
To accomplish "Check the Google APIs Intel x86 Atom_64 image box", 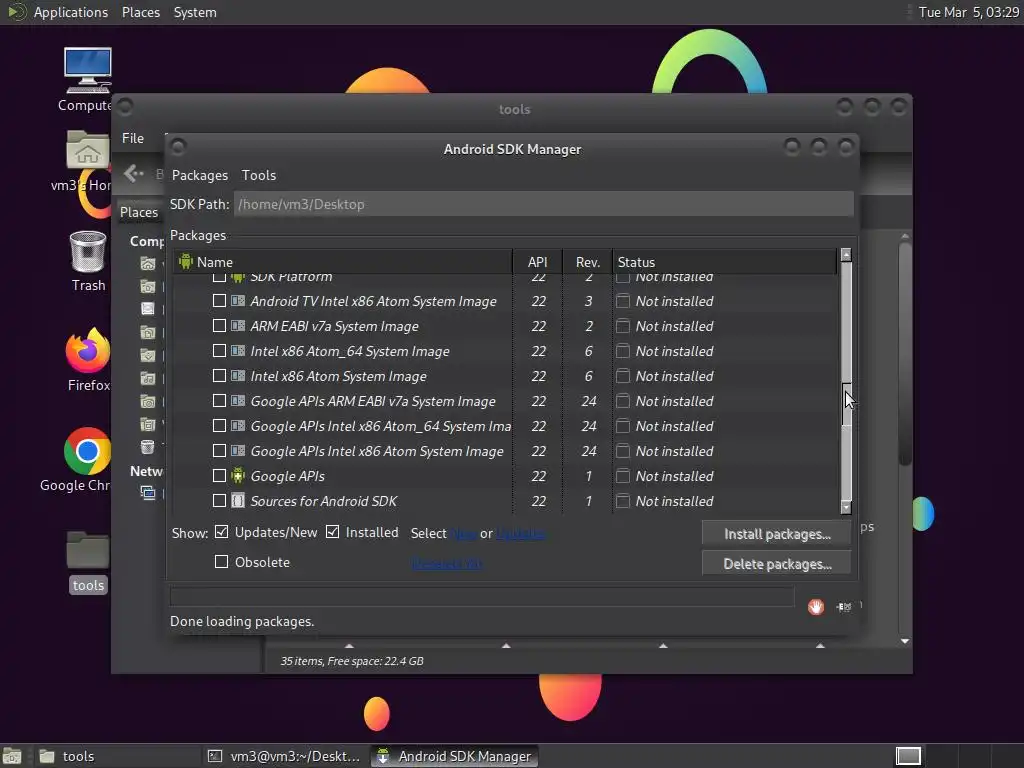I will click(219, 425).
